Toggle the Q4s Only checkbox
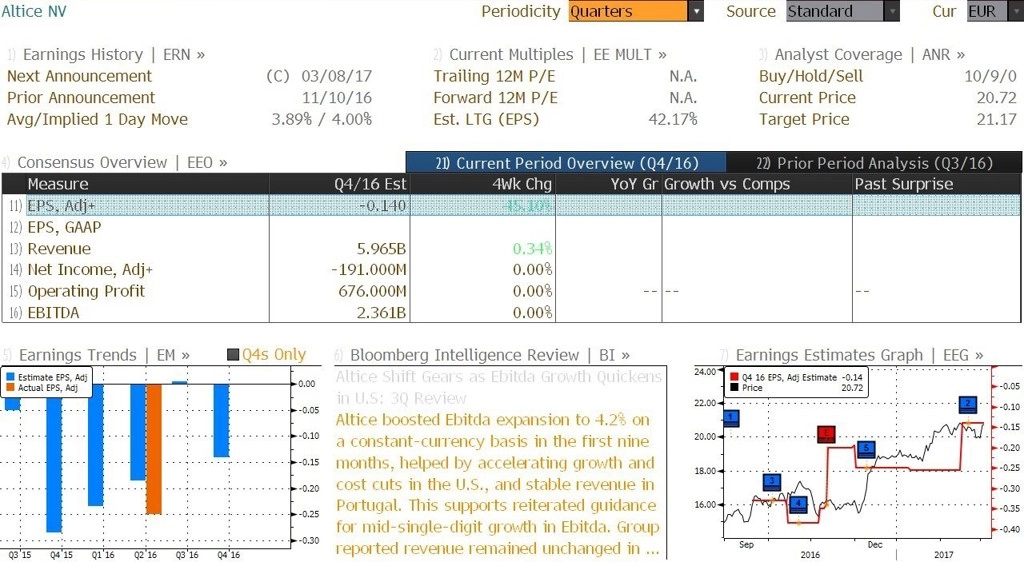 point(232,355)
